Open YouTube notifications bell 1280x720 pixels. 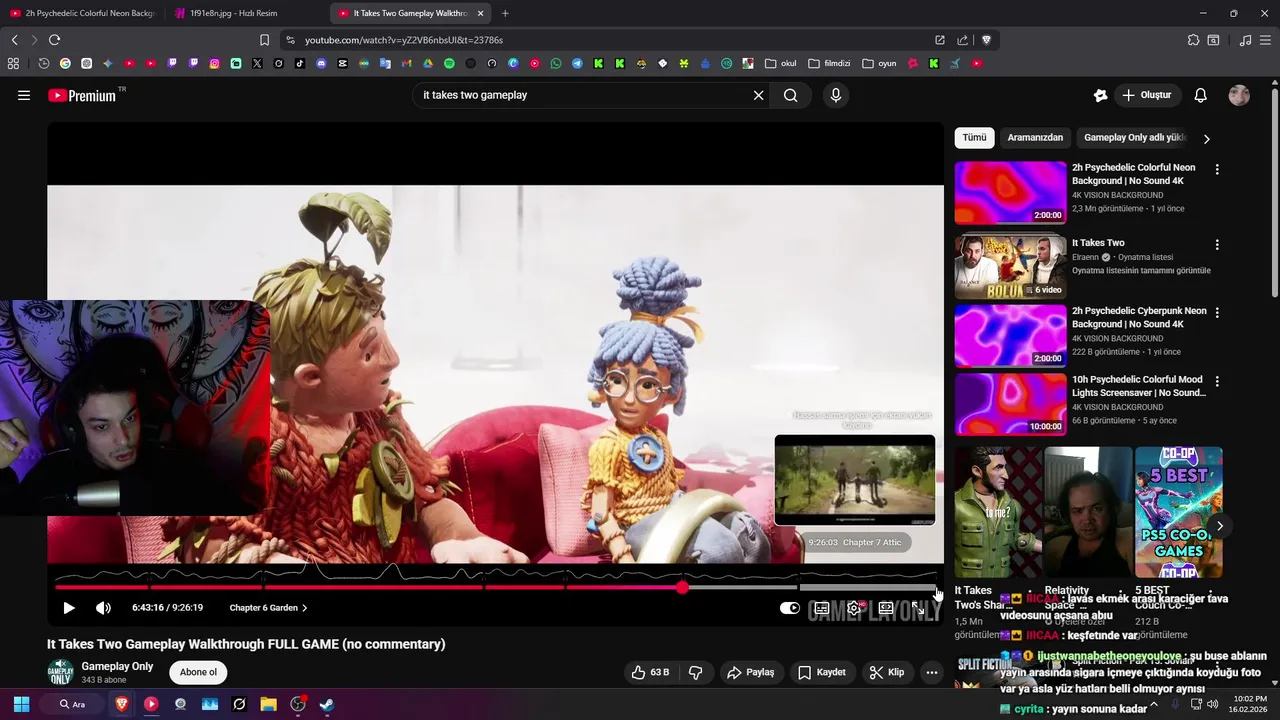coord(1201,95)
